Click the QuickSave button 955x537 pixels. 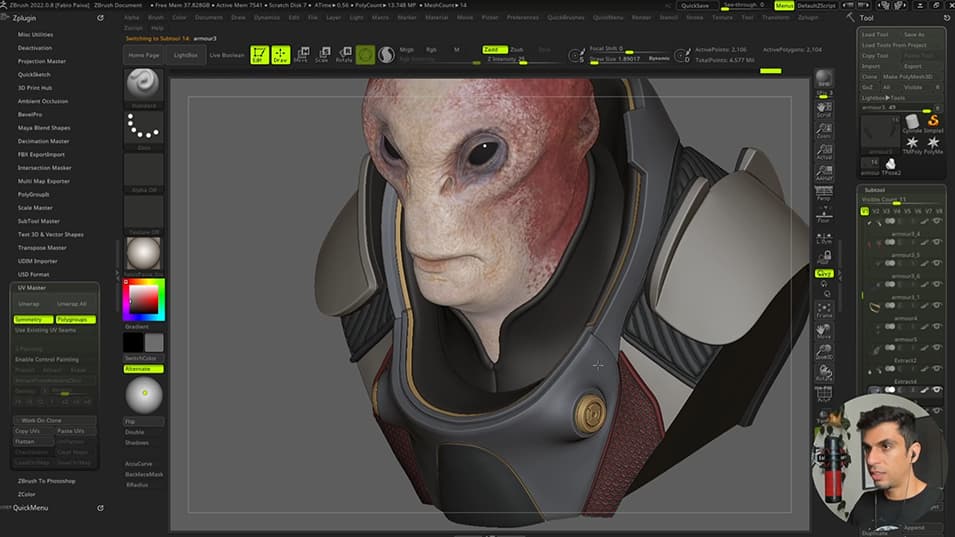tap(696, 5)
